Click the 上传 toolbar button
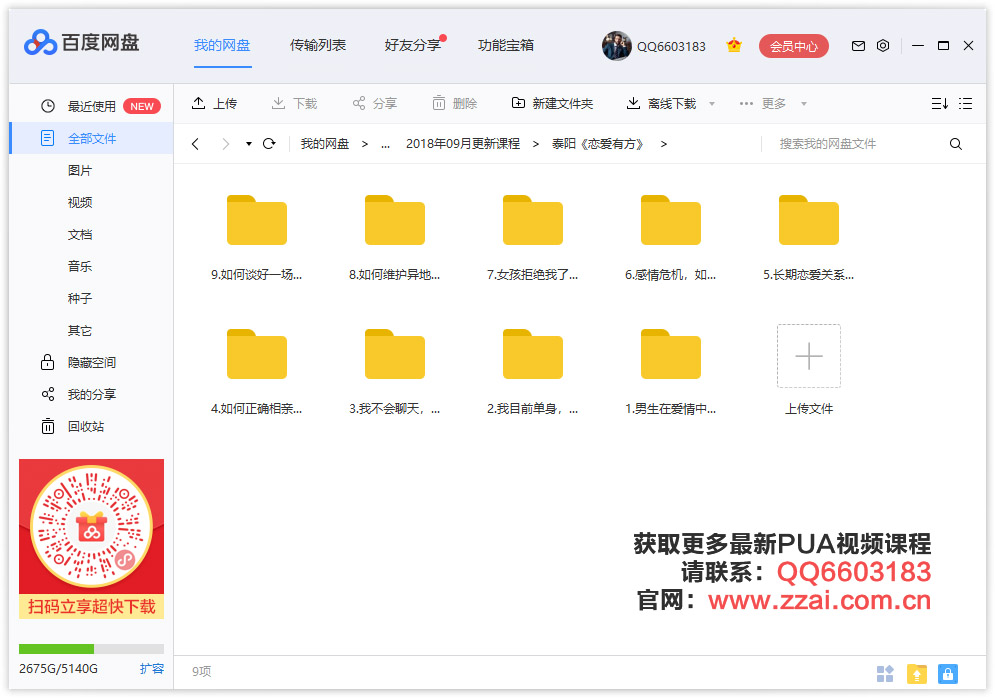The image size is (995, 698). (214, 103)
